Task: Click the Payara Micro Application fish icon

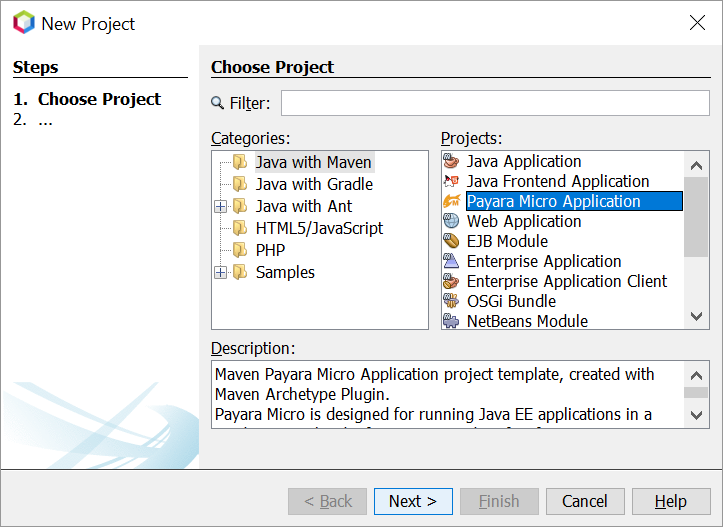Action: pyautogui.click(x=451, y=202)
